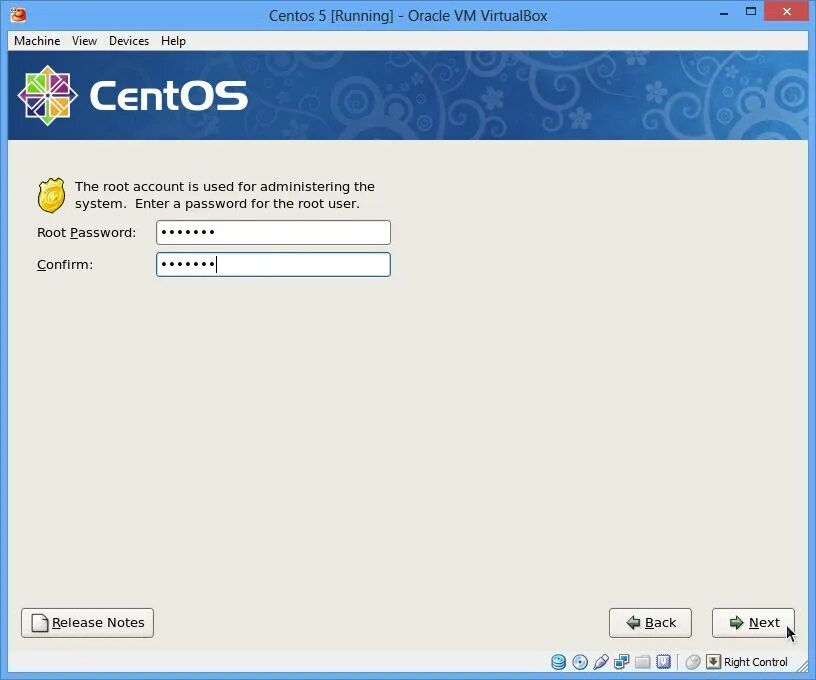Click the Next button
816x680 pixels.
coord(753,623)
